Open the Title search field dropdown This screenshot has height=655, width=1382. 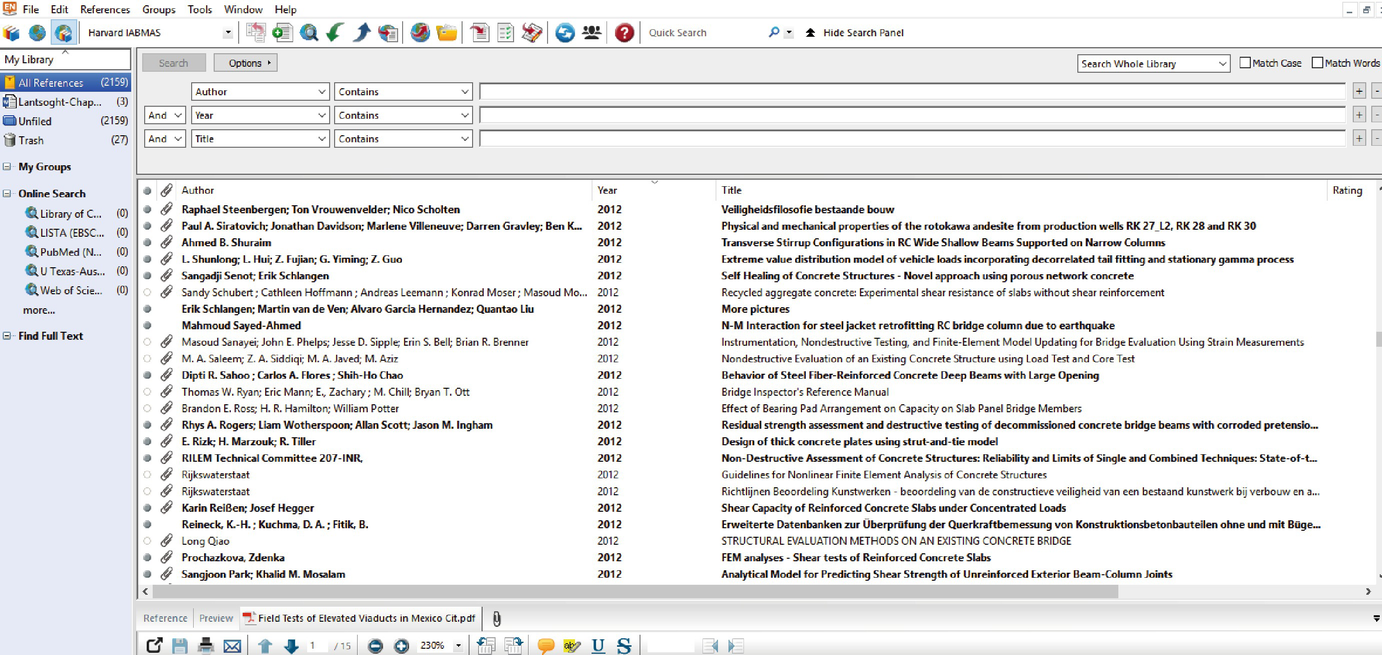pos(260,139)
